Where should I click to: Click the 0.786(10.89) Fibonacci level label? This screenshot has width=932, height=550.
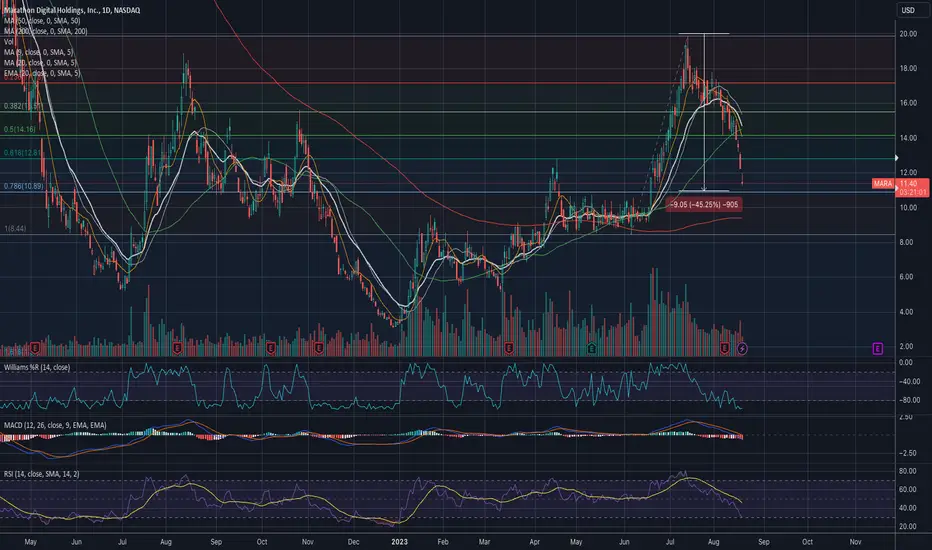click(x=23, y=186)
